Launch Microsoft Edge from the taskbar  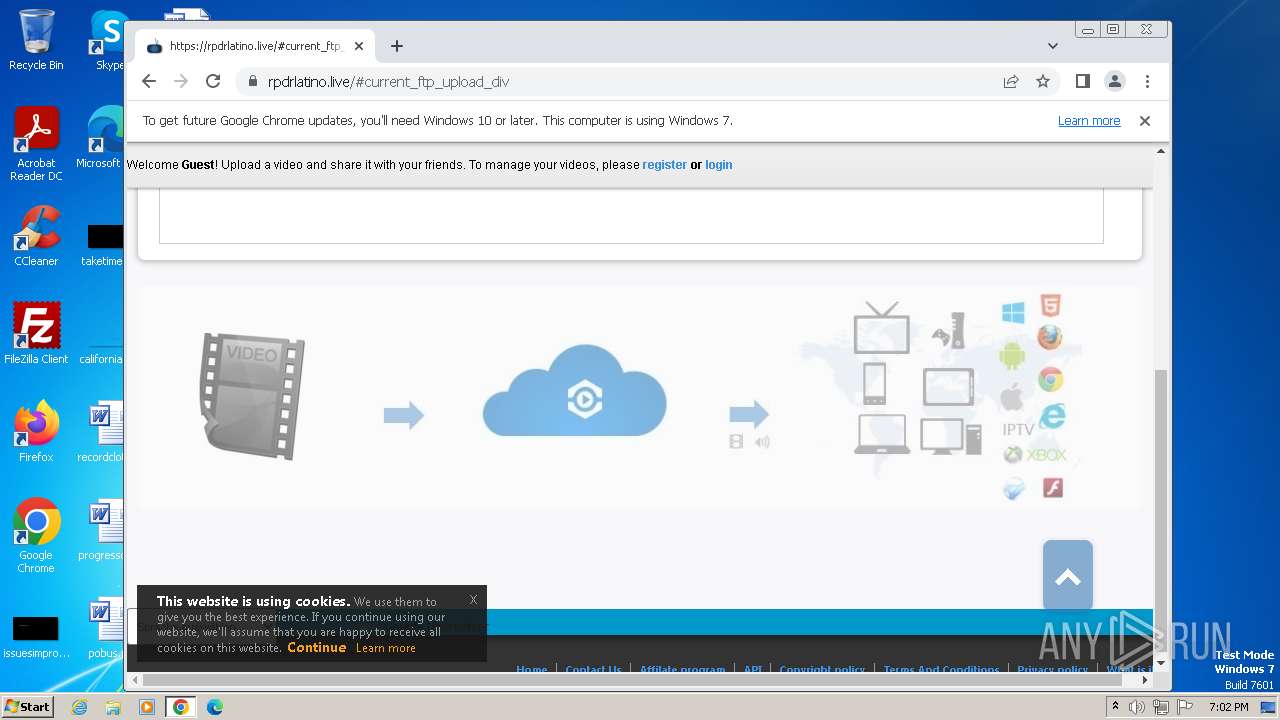pyautogui.click(x=214, y=707)
